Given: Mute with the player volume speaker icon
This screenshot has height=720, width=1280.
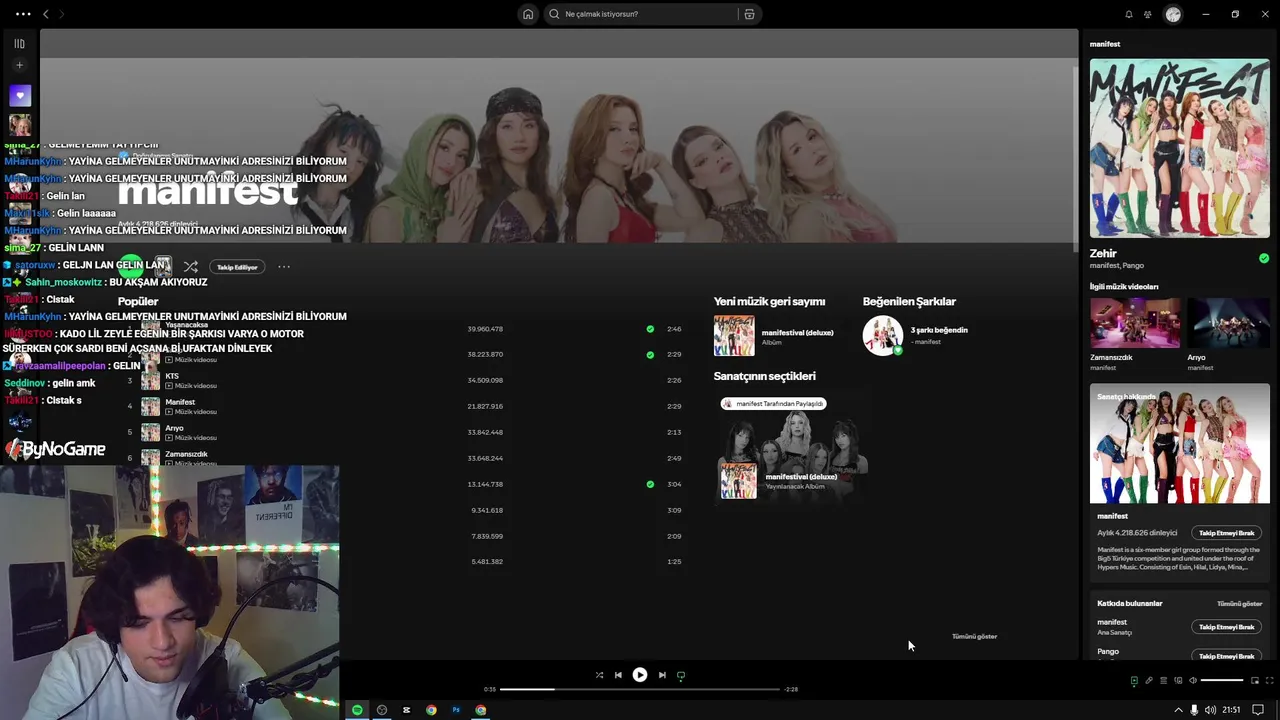Looking at the screenshot, I should click(1192, 681).
